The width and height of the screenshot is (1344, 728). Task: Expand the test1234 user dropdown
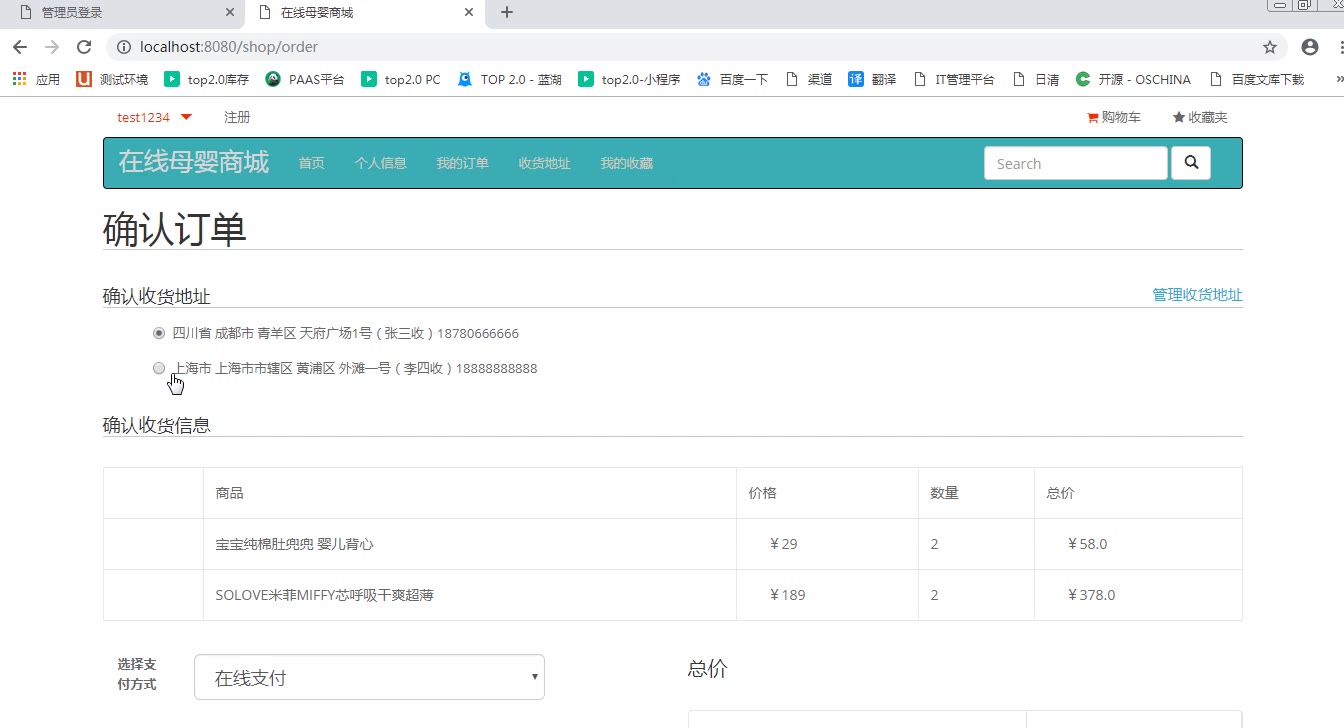click(x=154, y=117)
